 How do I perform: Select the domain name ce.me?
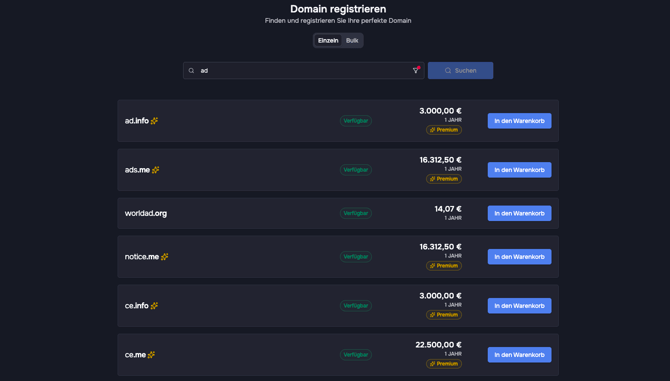[135, 355]
